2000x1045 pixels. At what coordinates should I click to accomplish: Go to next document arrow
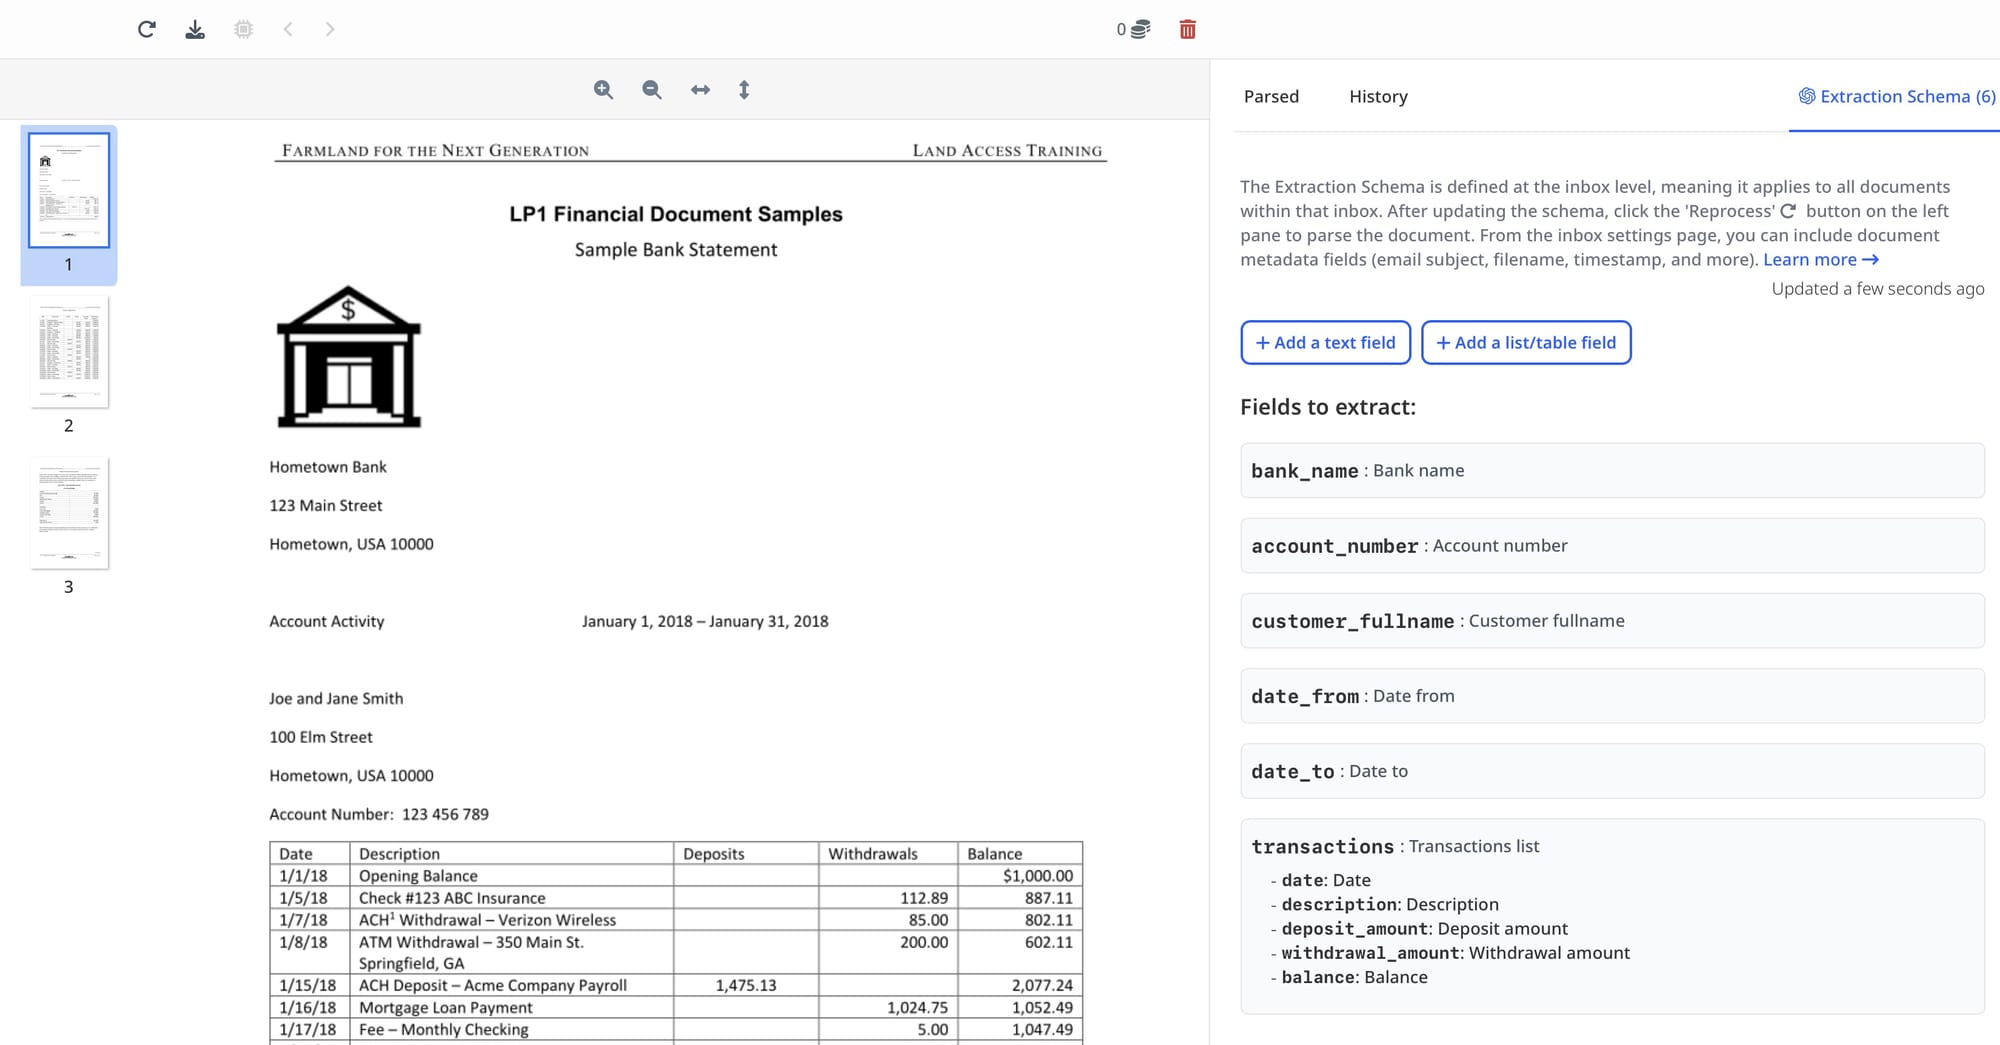(330, 29)
